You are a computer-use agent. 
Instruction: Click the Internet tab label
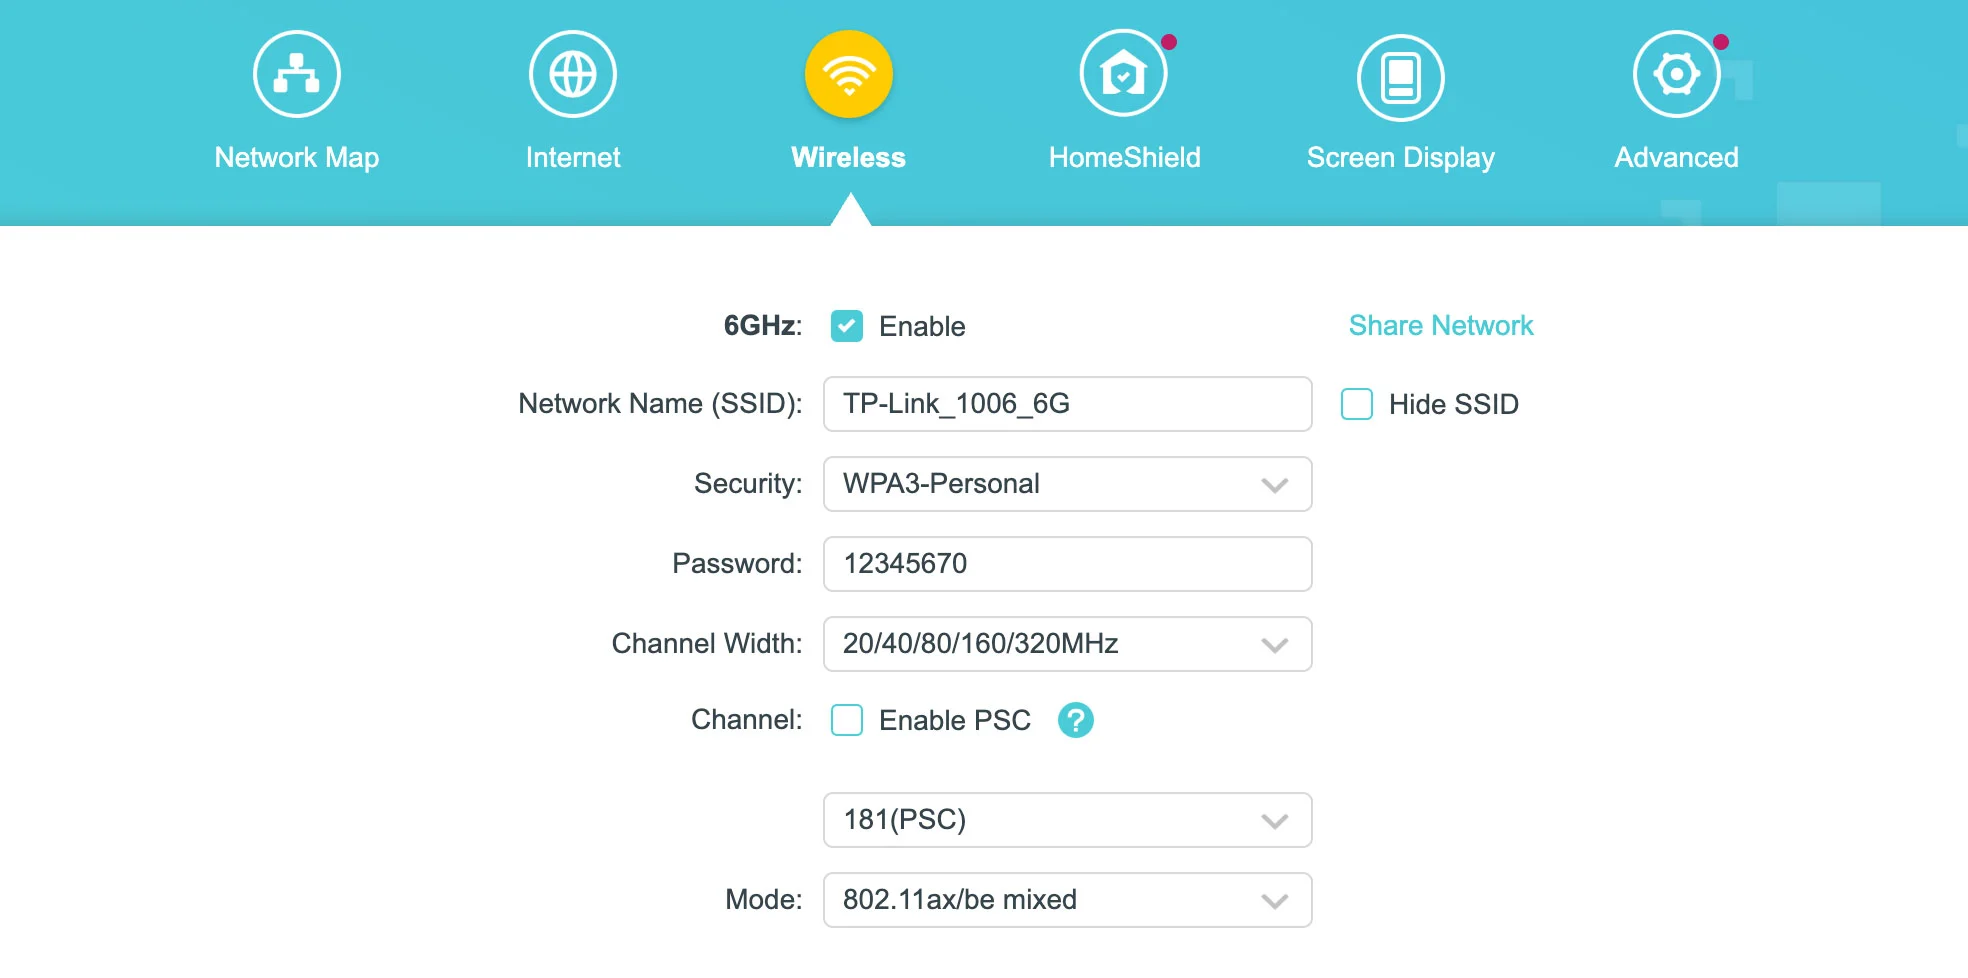coord(573,158)
